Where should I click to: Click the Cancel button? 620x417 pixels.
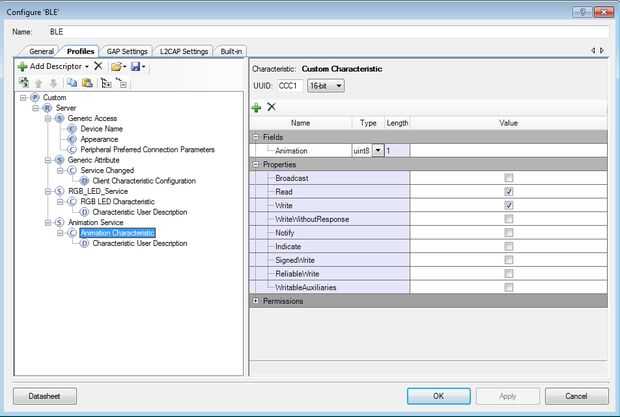point(576,396)
